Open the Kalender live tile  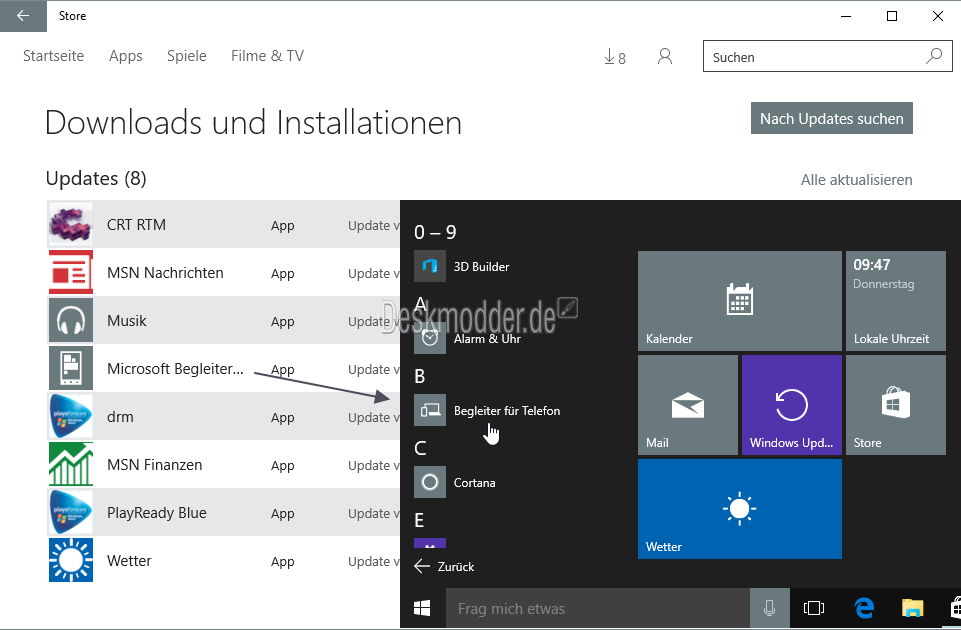point(739,300)
